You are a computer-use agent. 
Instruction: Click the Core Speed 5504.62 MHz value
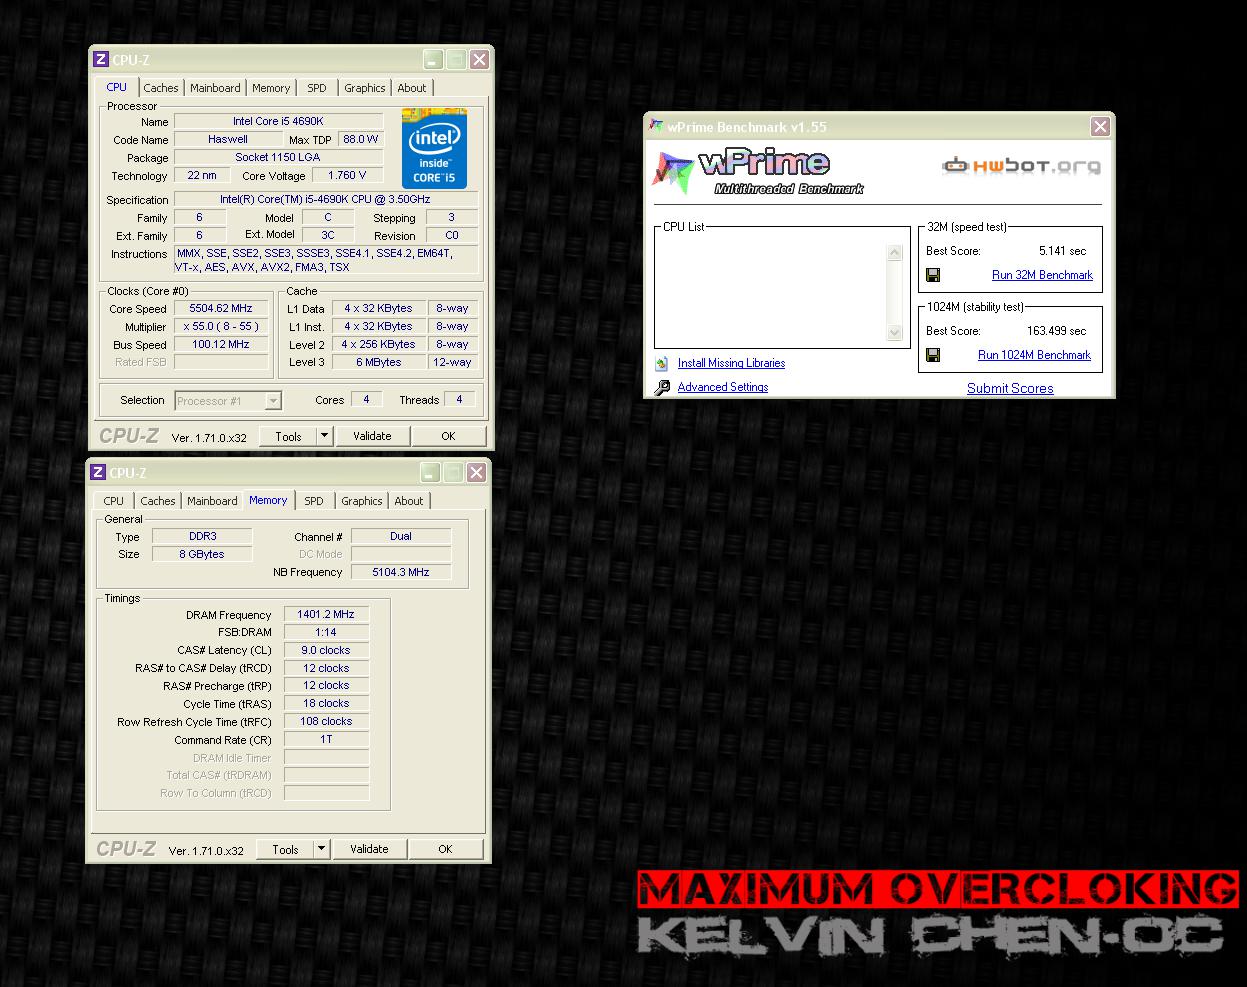pyautogui.click(x=221, y=309)
